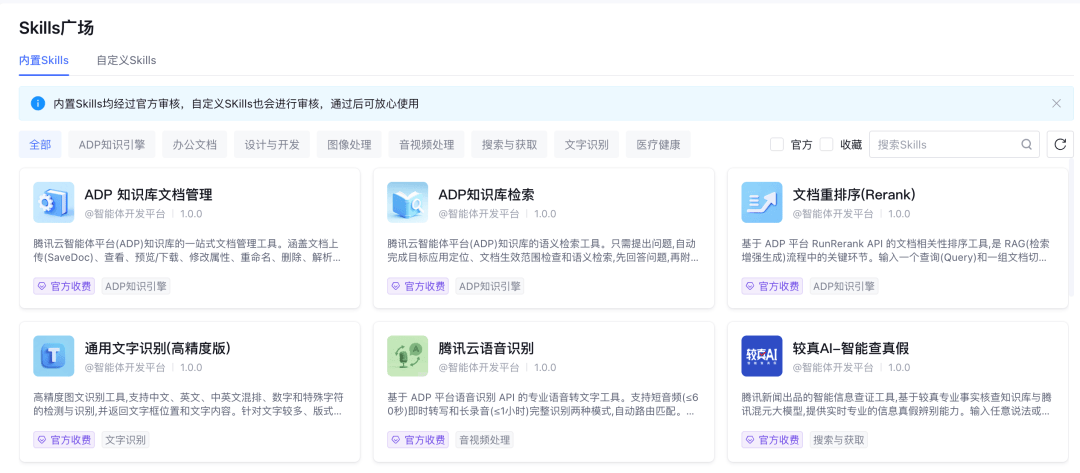Click 官方收费 tag on 较真AI card
1080x473 pixels.
tap(772, 440)
